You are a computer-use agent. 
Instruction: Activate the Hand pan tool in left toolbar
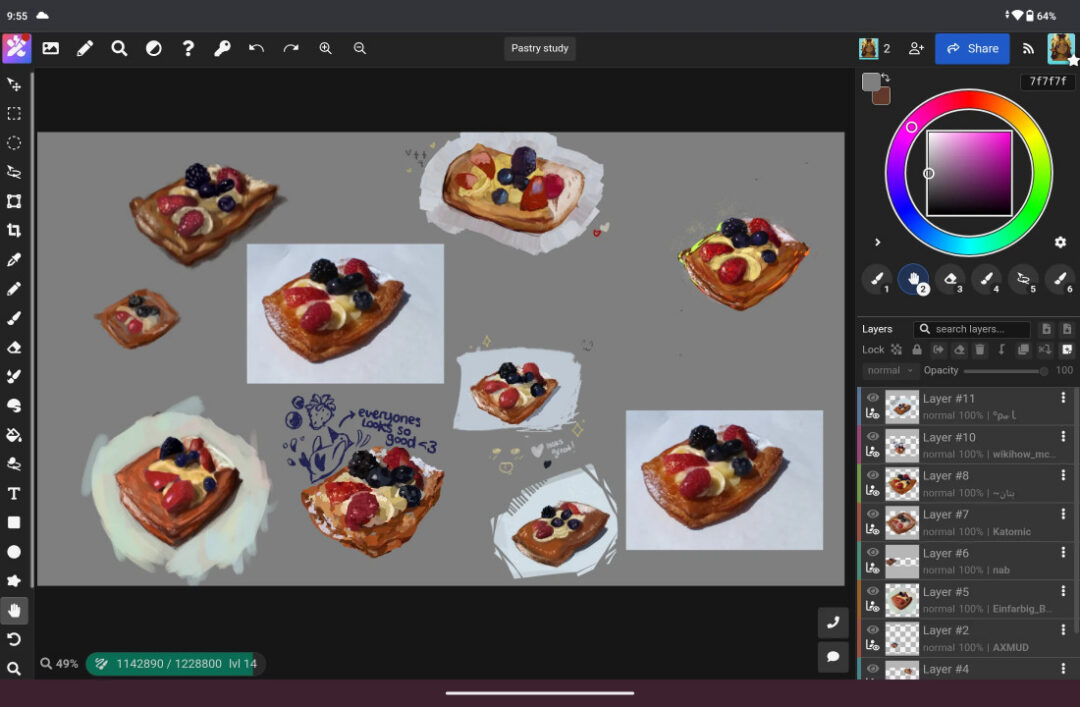pos(14,611)
